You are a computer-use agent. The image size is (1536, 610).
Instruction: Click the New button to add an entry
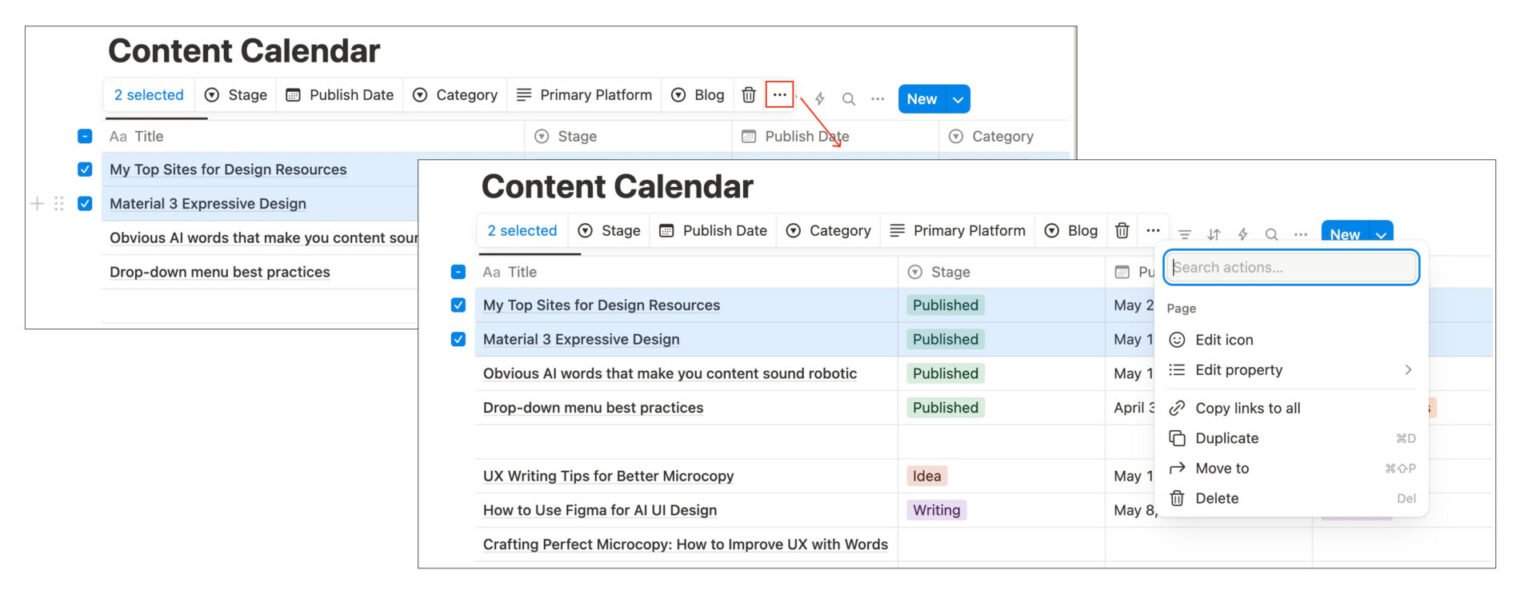coord(1345,233)
